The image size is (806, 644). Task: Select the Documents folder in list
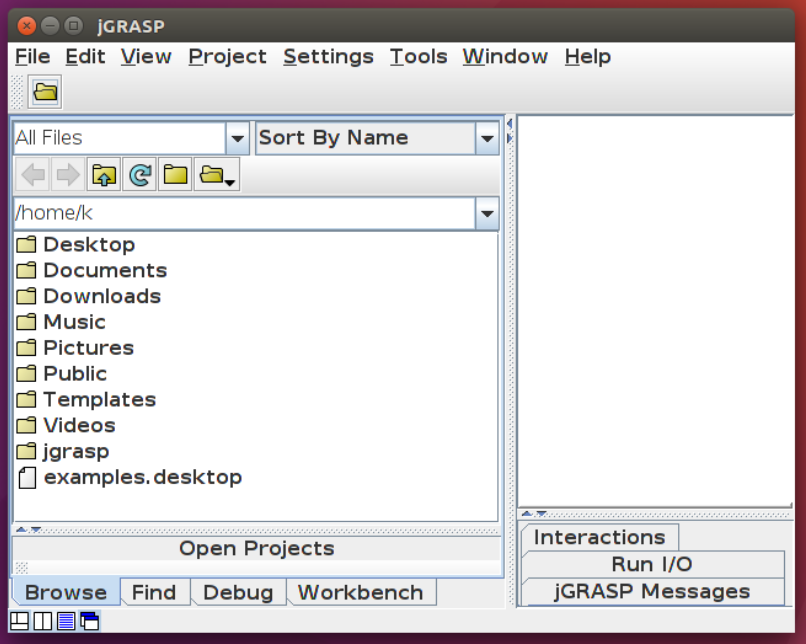105,270
